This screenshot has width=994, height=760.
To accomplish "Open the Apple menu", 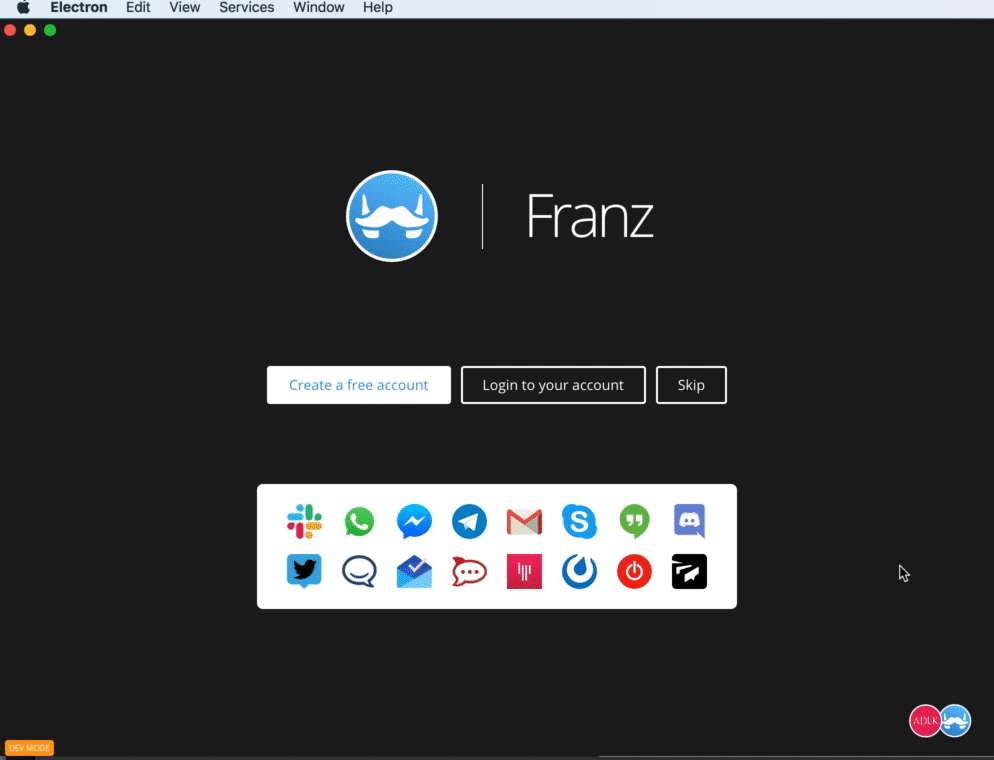I will coord(23,8).
